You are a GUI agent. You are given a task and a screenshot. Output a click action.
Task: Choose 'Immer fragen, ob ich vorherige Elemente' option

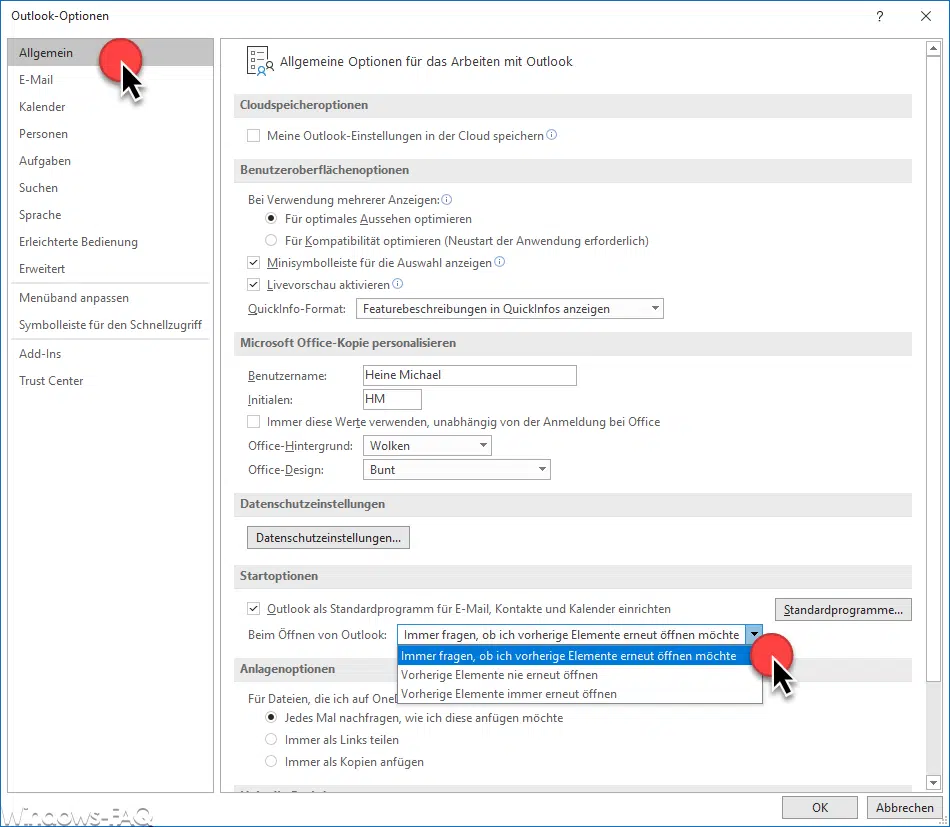click(572, 656)
